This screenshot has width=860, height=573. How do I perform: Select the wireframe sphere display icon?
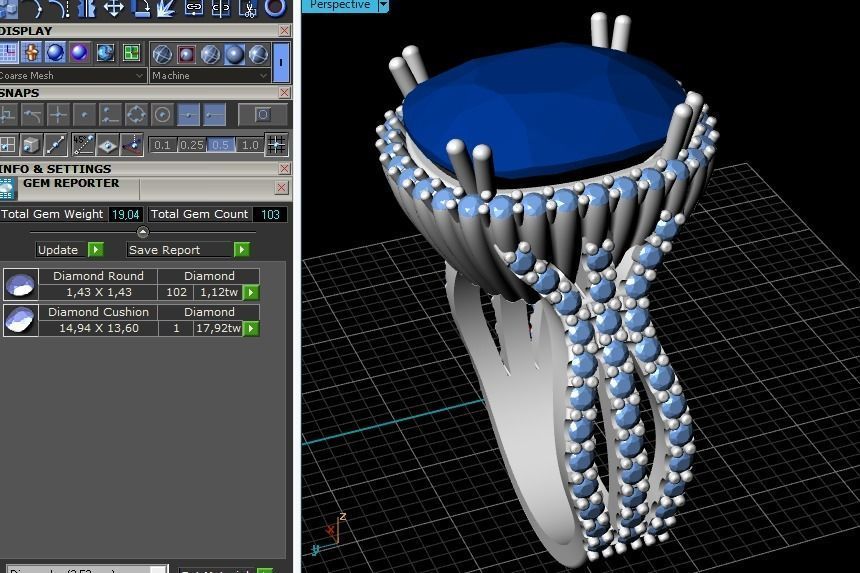coord(162,54)
